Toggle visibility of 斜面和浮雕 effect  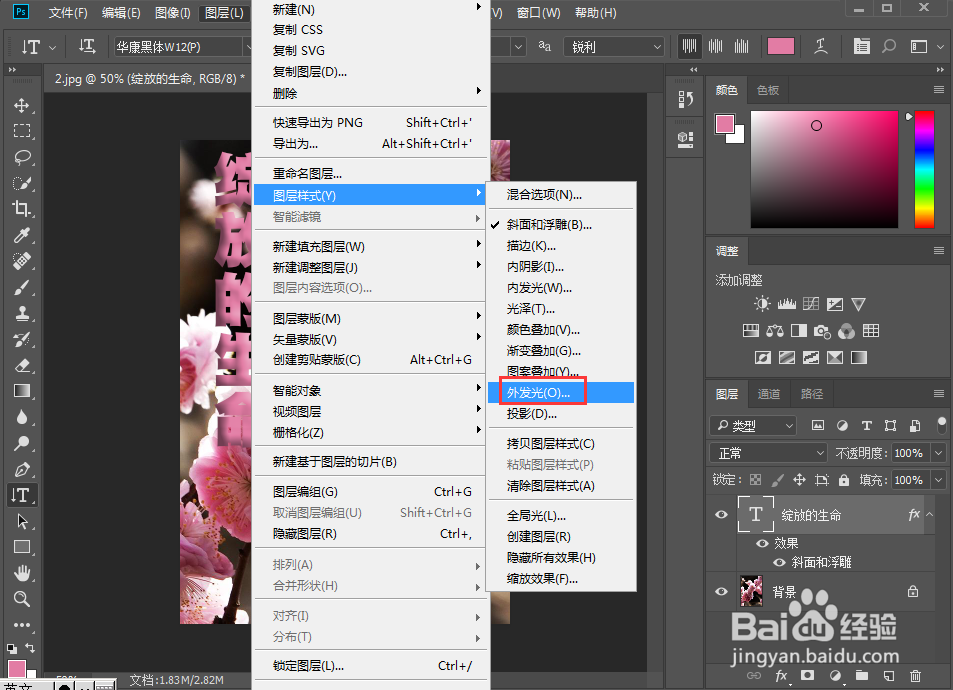click(779, 562)
